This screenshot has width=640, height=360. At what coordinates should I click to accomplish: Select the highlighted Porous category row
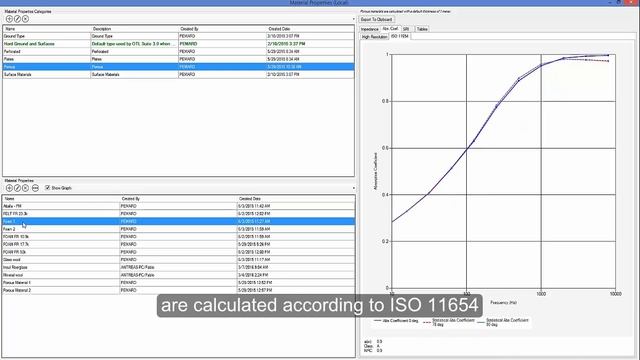[x=178, y=67]
